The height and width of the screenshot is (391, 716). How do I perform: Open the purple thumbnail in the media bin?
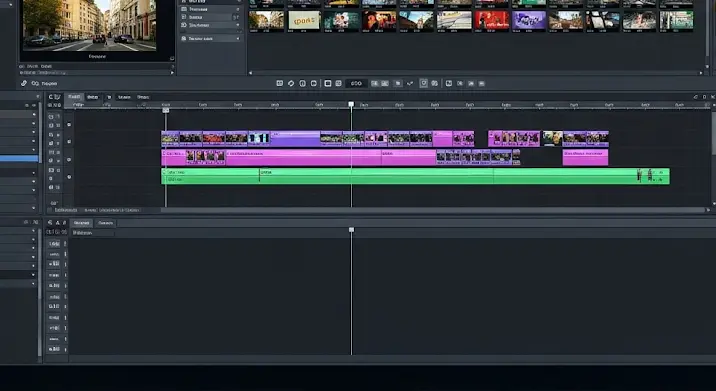pos(529,21)
